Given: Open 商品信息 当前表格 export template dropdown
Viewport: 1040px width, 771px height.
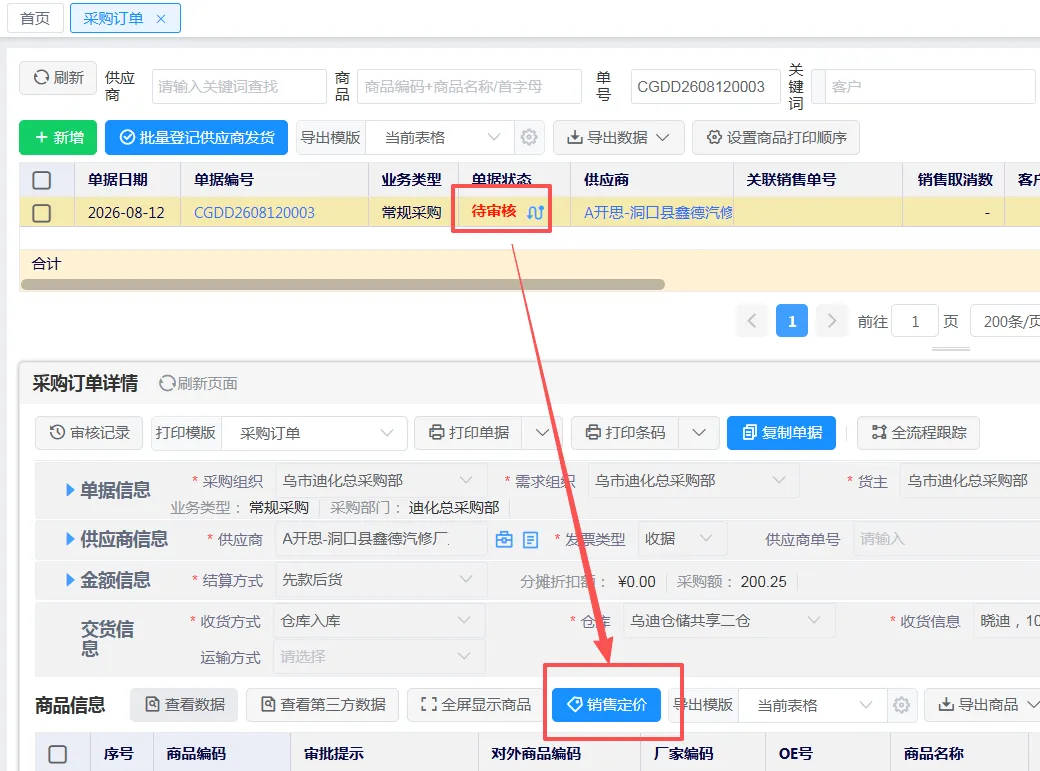Looking at the screenshot, I should point(813,705).
